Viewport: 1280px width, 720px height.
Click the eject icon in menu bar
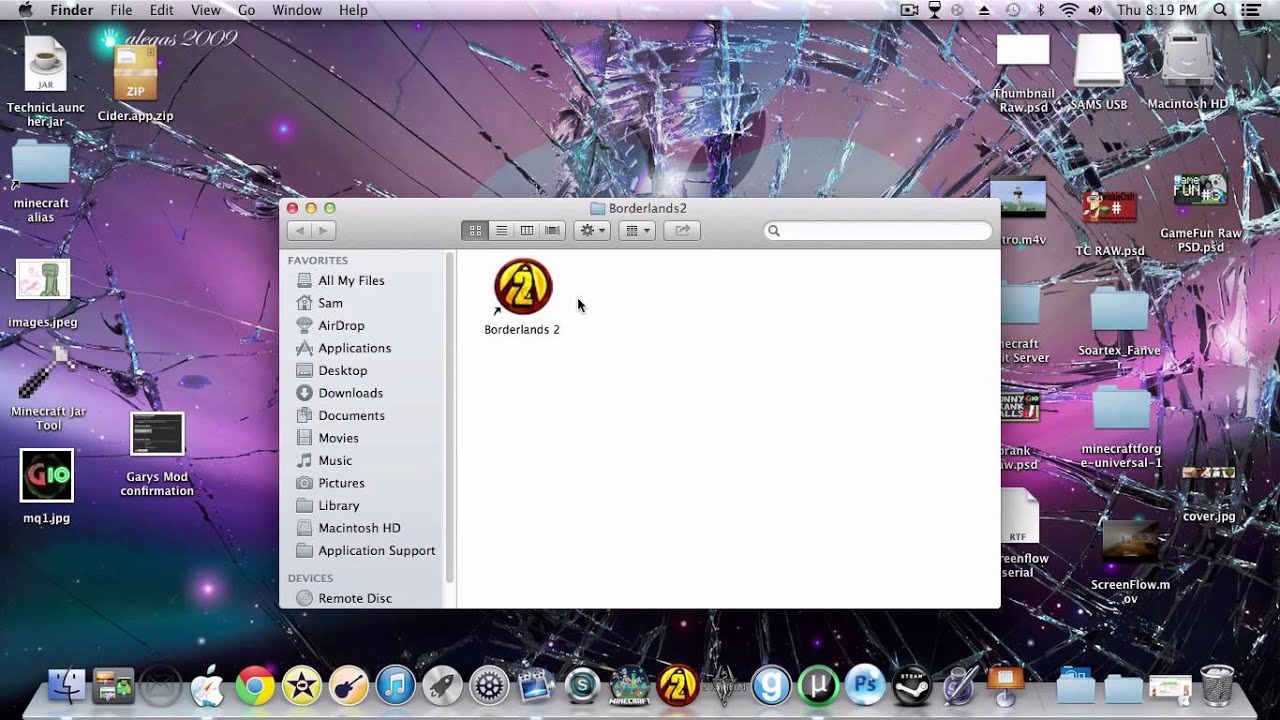click(984, 10)
